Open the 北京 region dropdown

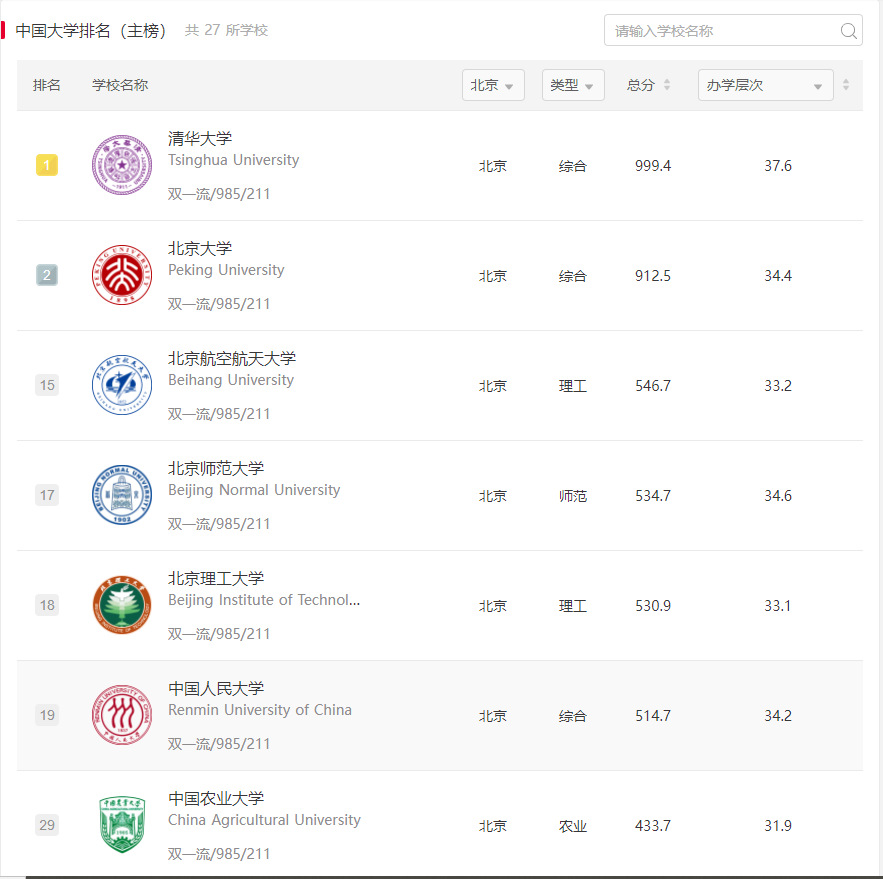click(493, 85)
